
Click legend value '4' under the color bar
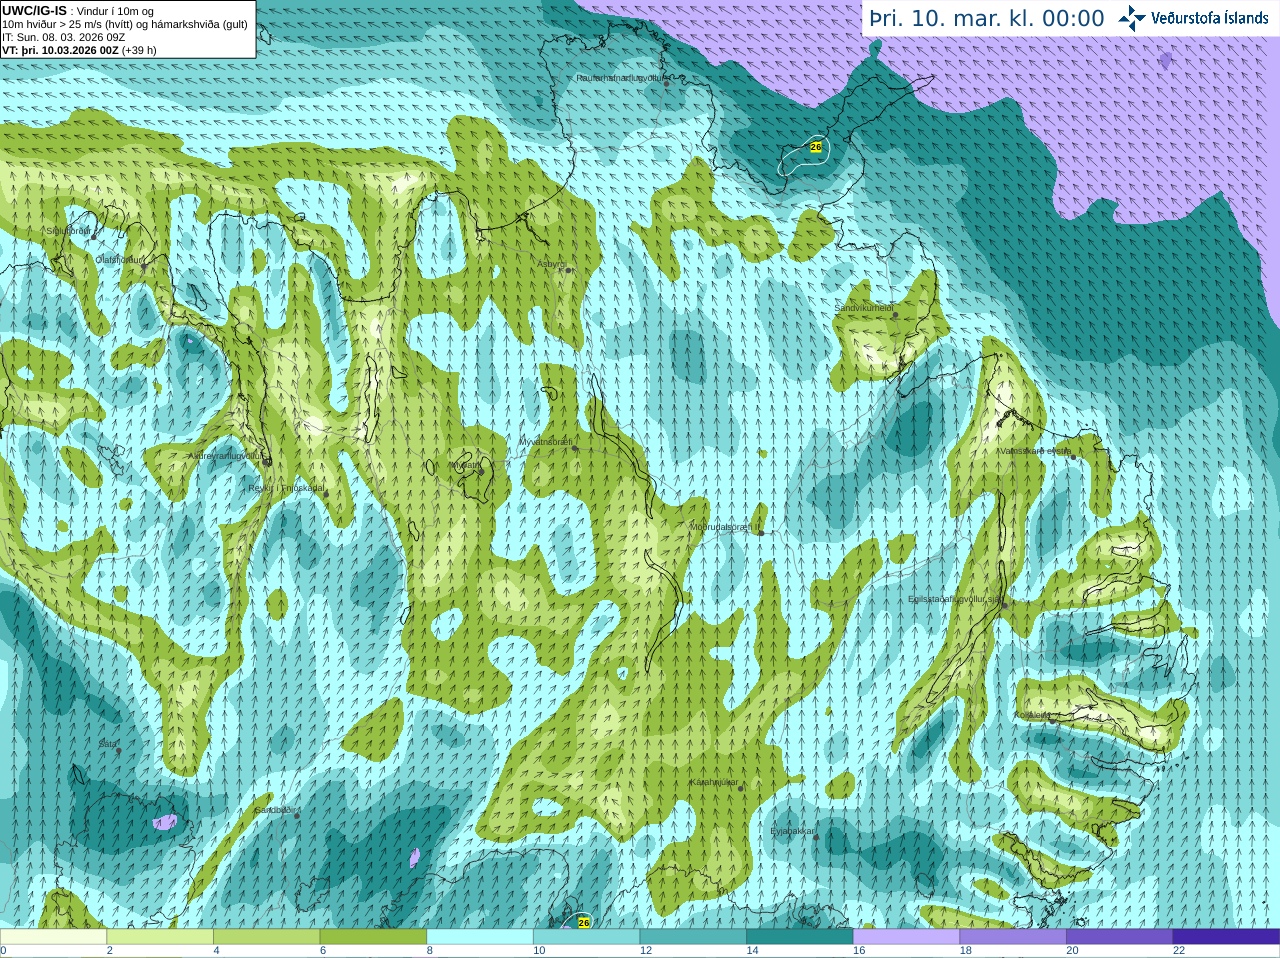216,951
